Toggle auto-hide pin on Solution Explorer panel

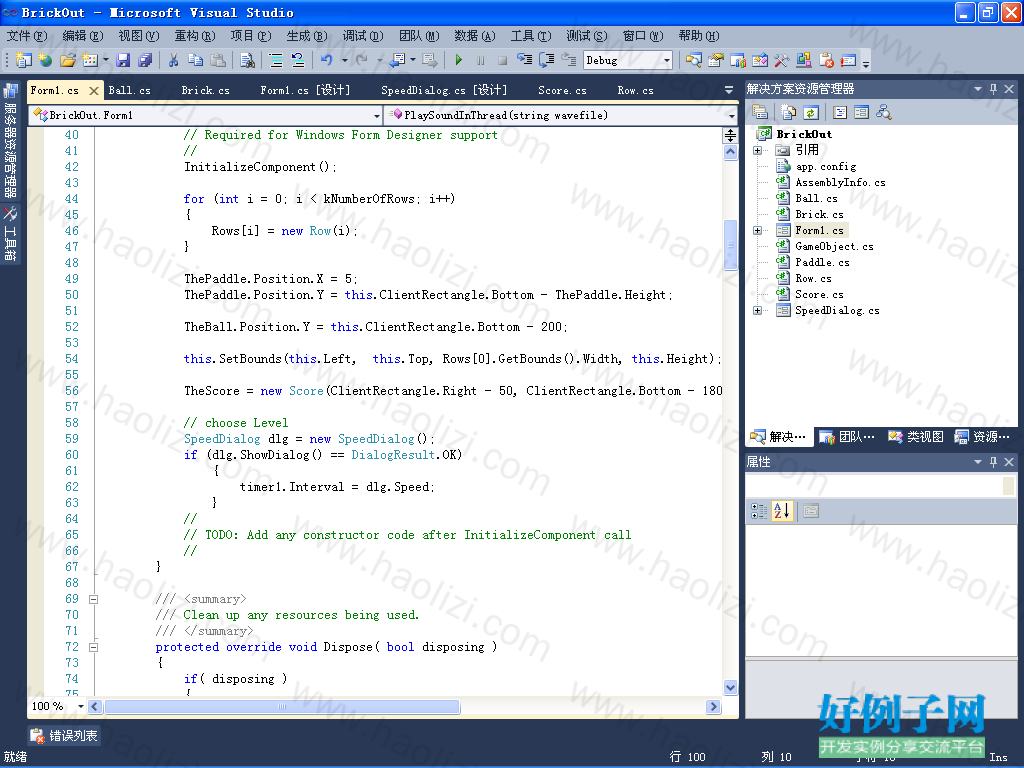point(993,89)
